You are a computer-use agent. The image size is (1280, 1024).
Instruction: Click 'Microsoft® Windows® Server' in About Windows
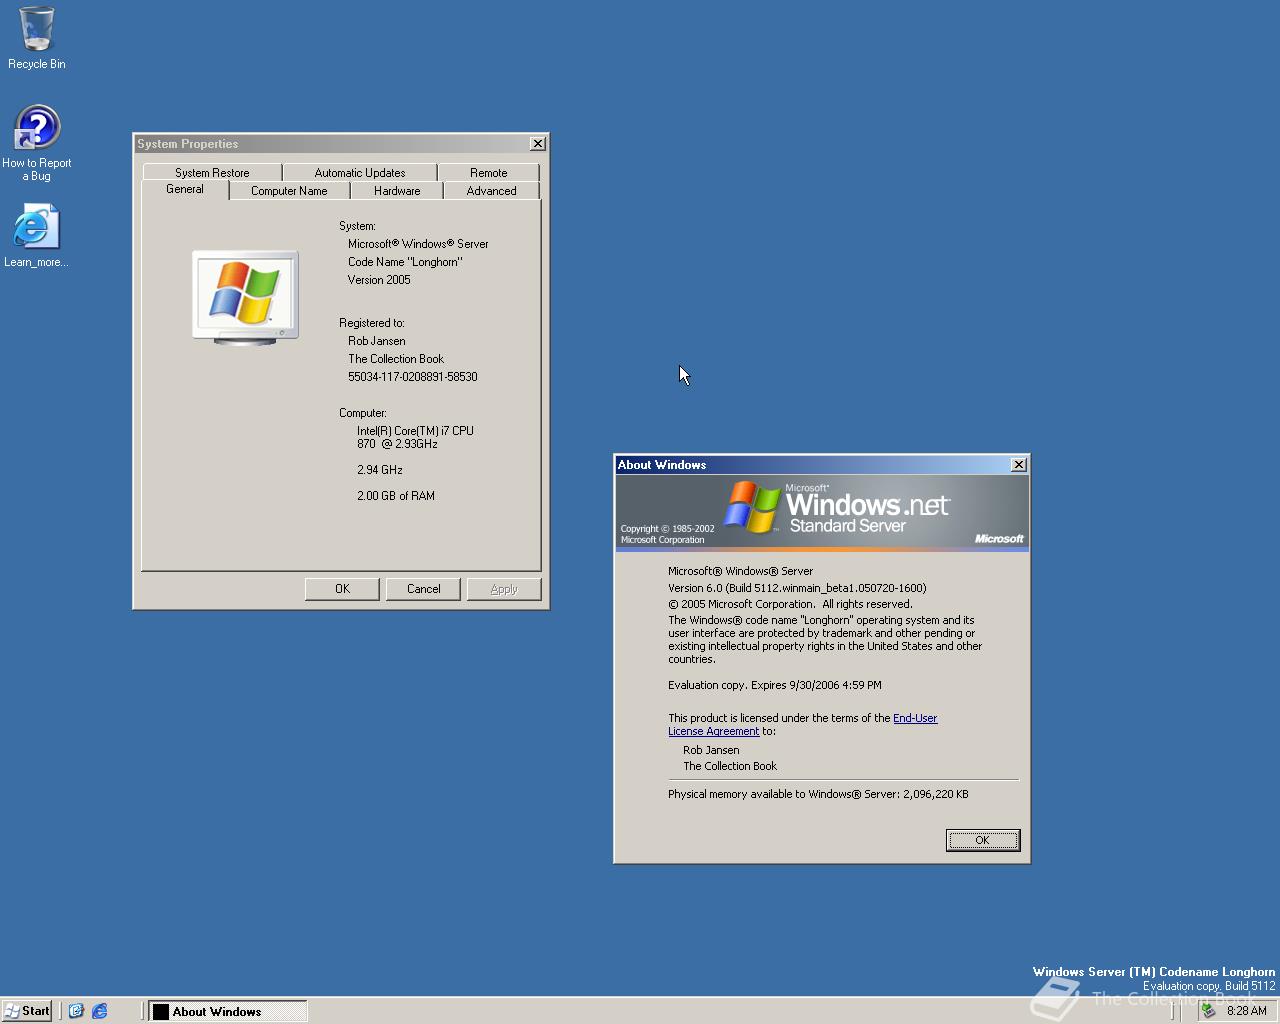click(740, 571)
